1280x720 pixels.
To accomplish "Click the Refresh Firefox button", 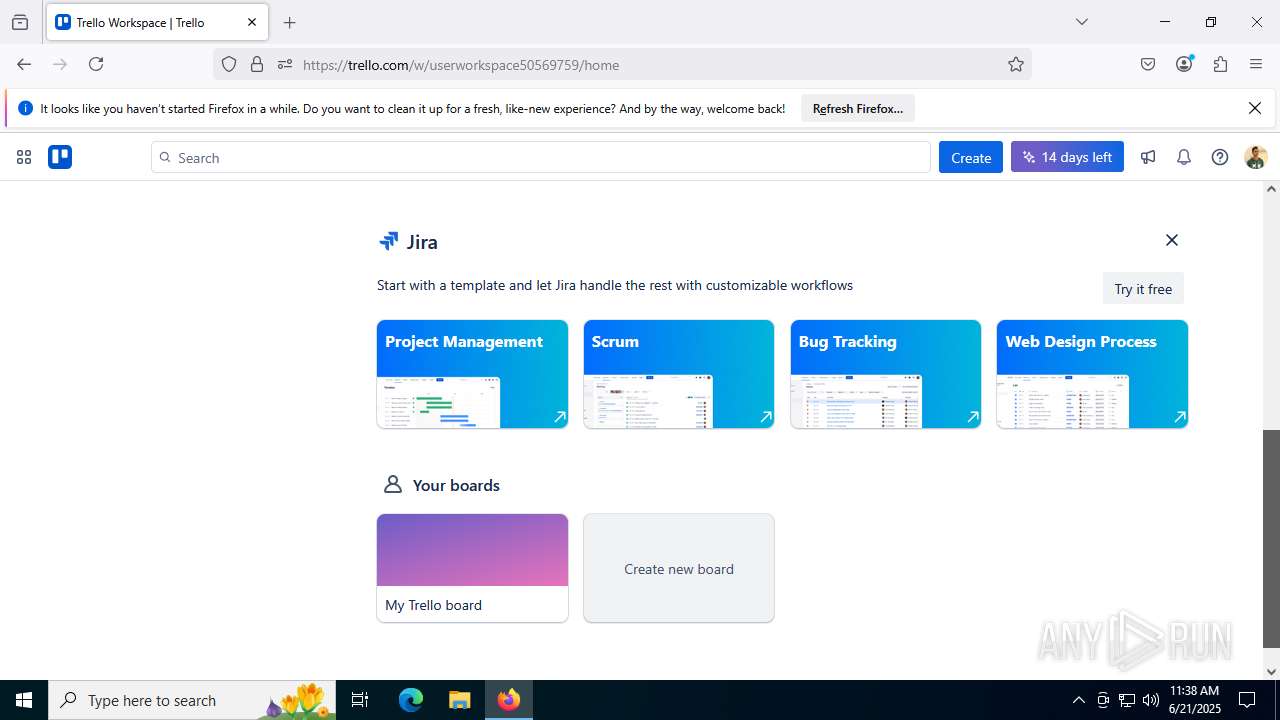I will (858, 108).
